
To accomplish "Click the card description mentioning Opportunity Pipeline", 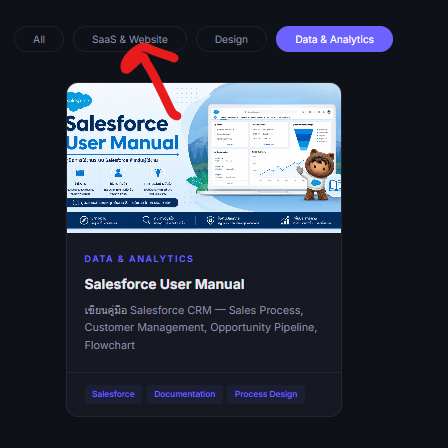I will 201,328.
